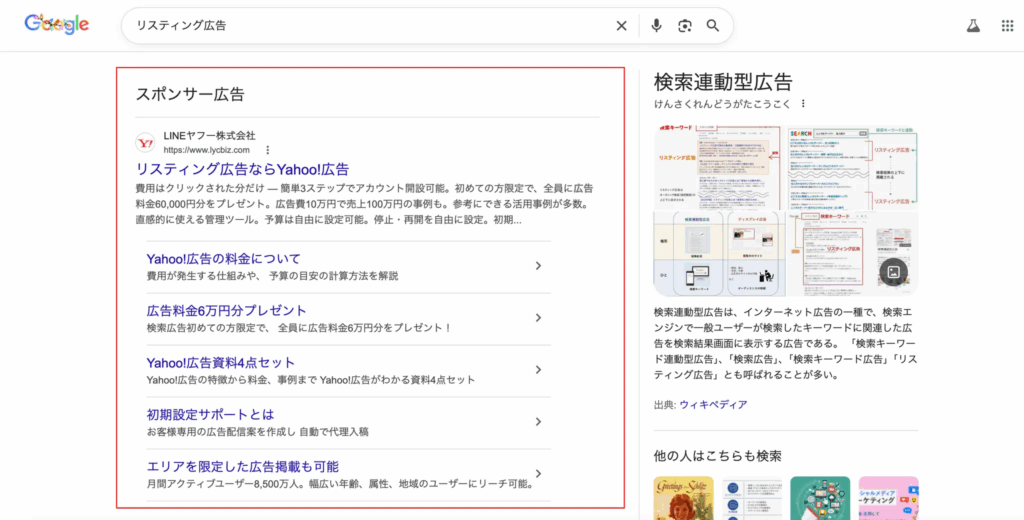Viewport: 1024px width, 520px height.
Task: Open Search Labs flask icon
Action: (x=971, y=26)
